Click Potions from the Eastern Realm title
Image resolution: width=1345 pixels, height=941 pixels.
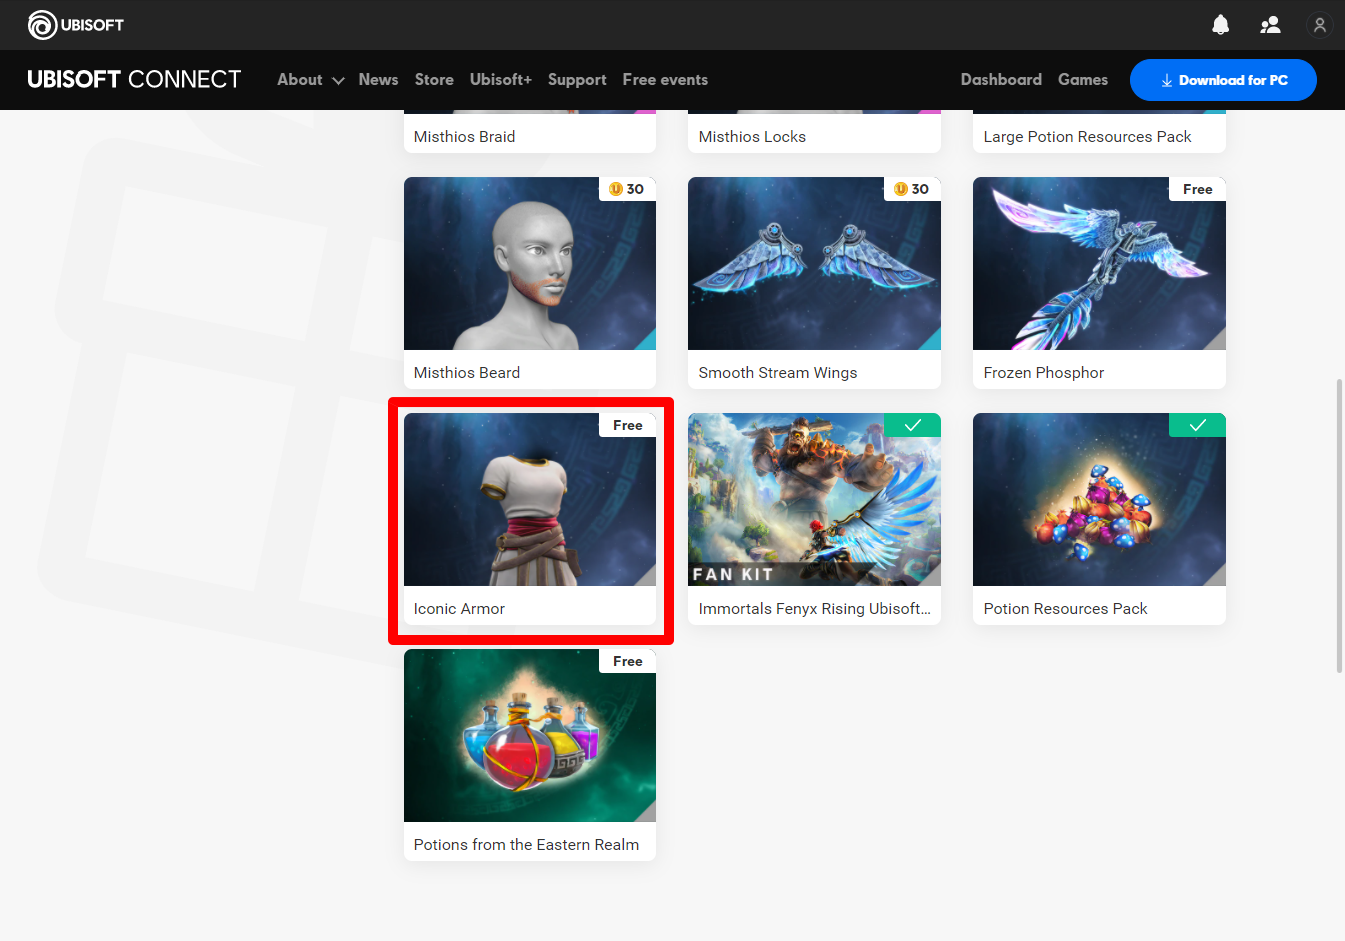coord(526,845)
